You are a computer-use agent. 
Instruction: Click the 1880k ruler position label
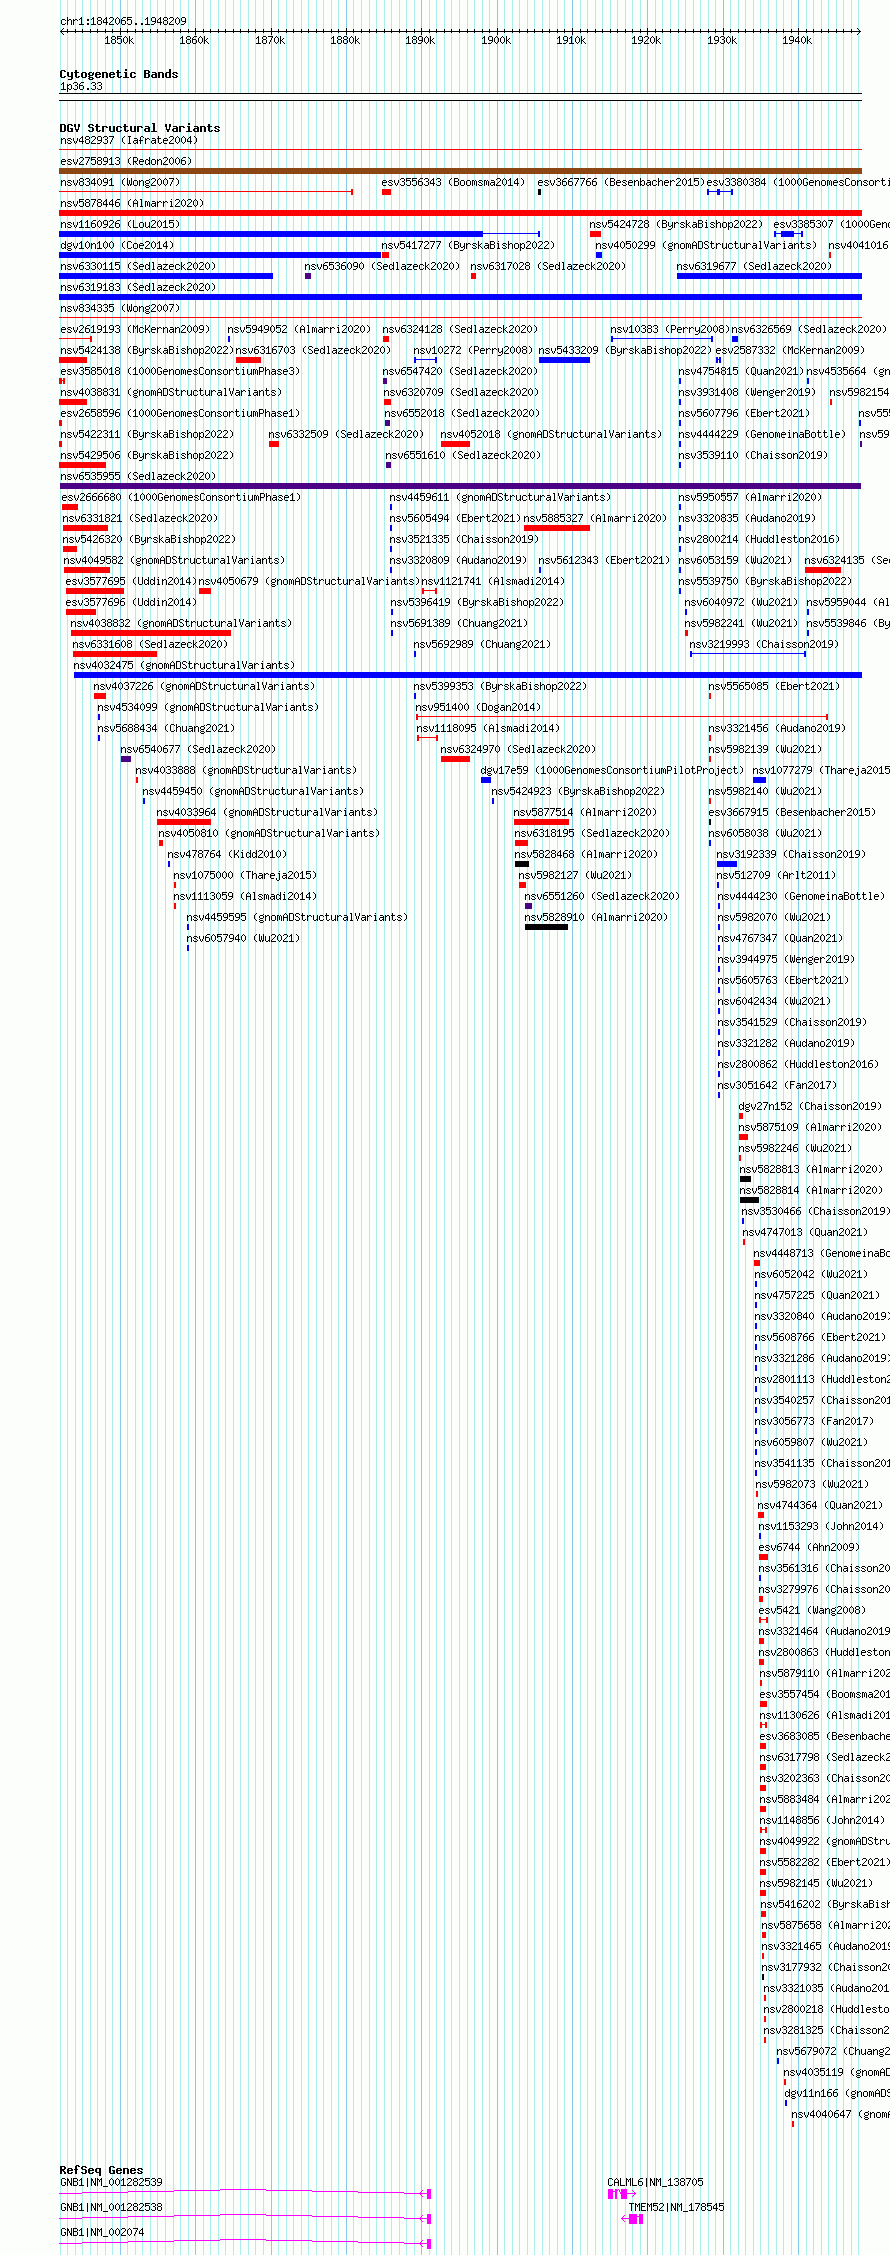(x=345, y=41)
